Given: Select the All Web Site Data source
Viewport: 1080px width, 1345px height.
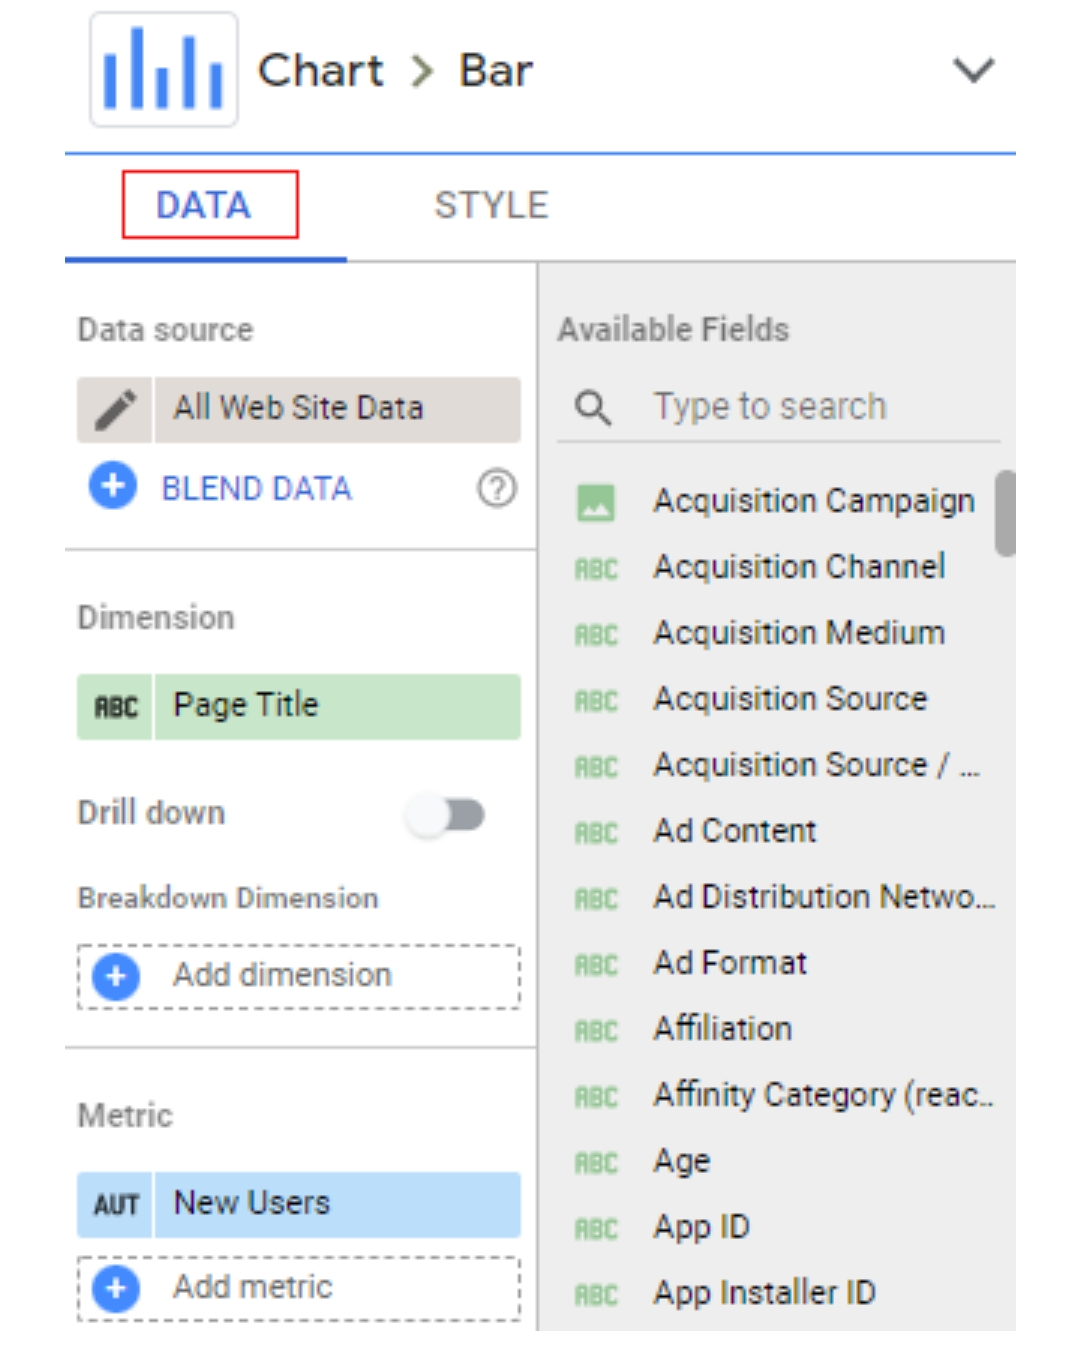Looking at the screenshot, I should (x=337, y=409).
